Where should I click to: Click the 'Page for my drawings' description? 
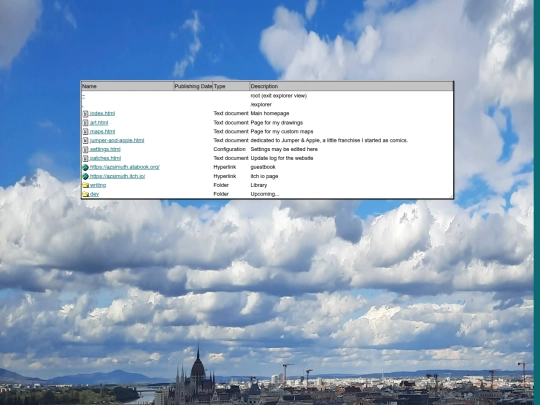[x=277, y=123]
